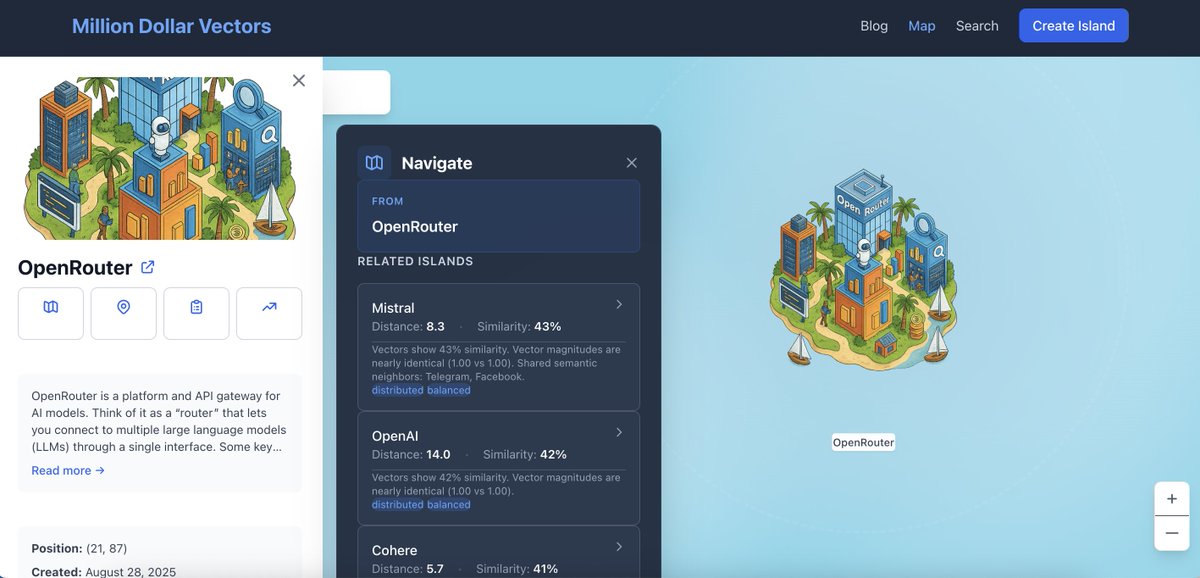This screenshot has width=1200, height=578.
Task: Click the OpenRouter label under the island
Action: (x=863, y=442)
